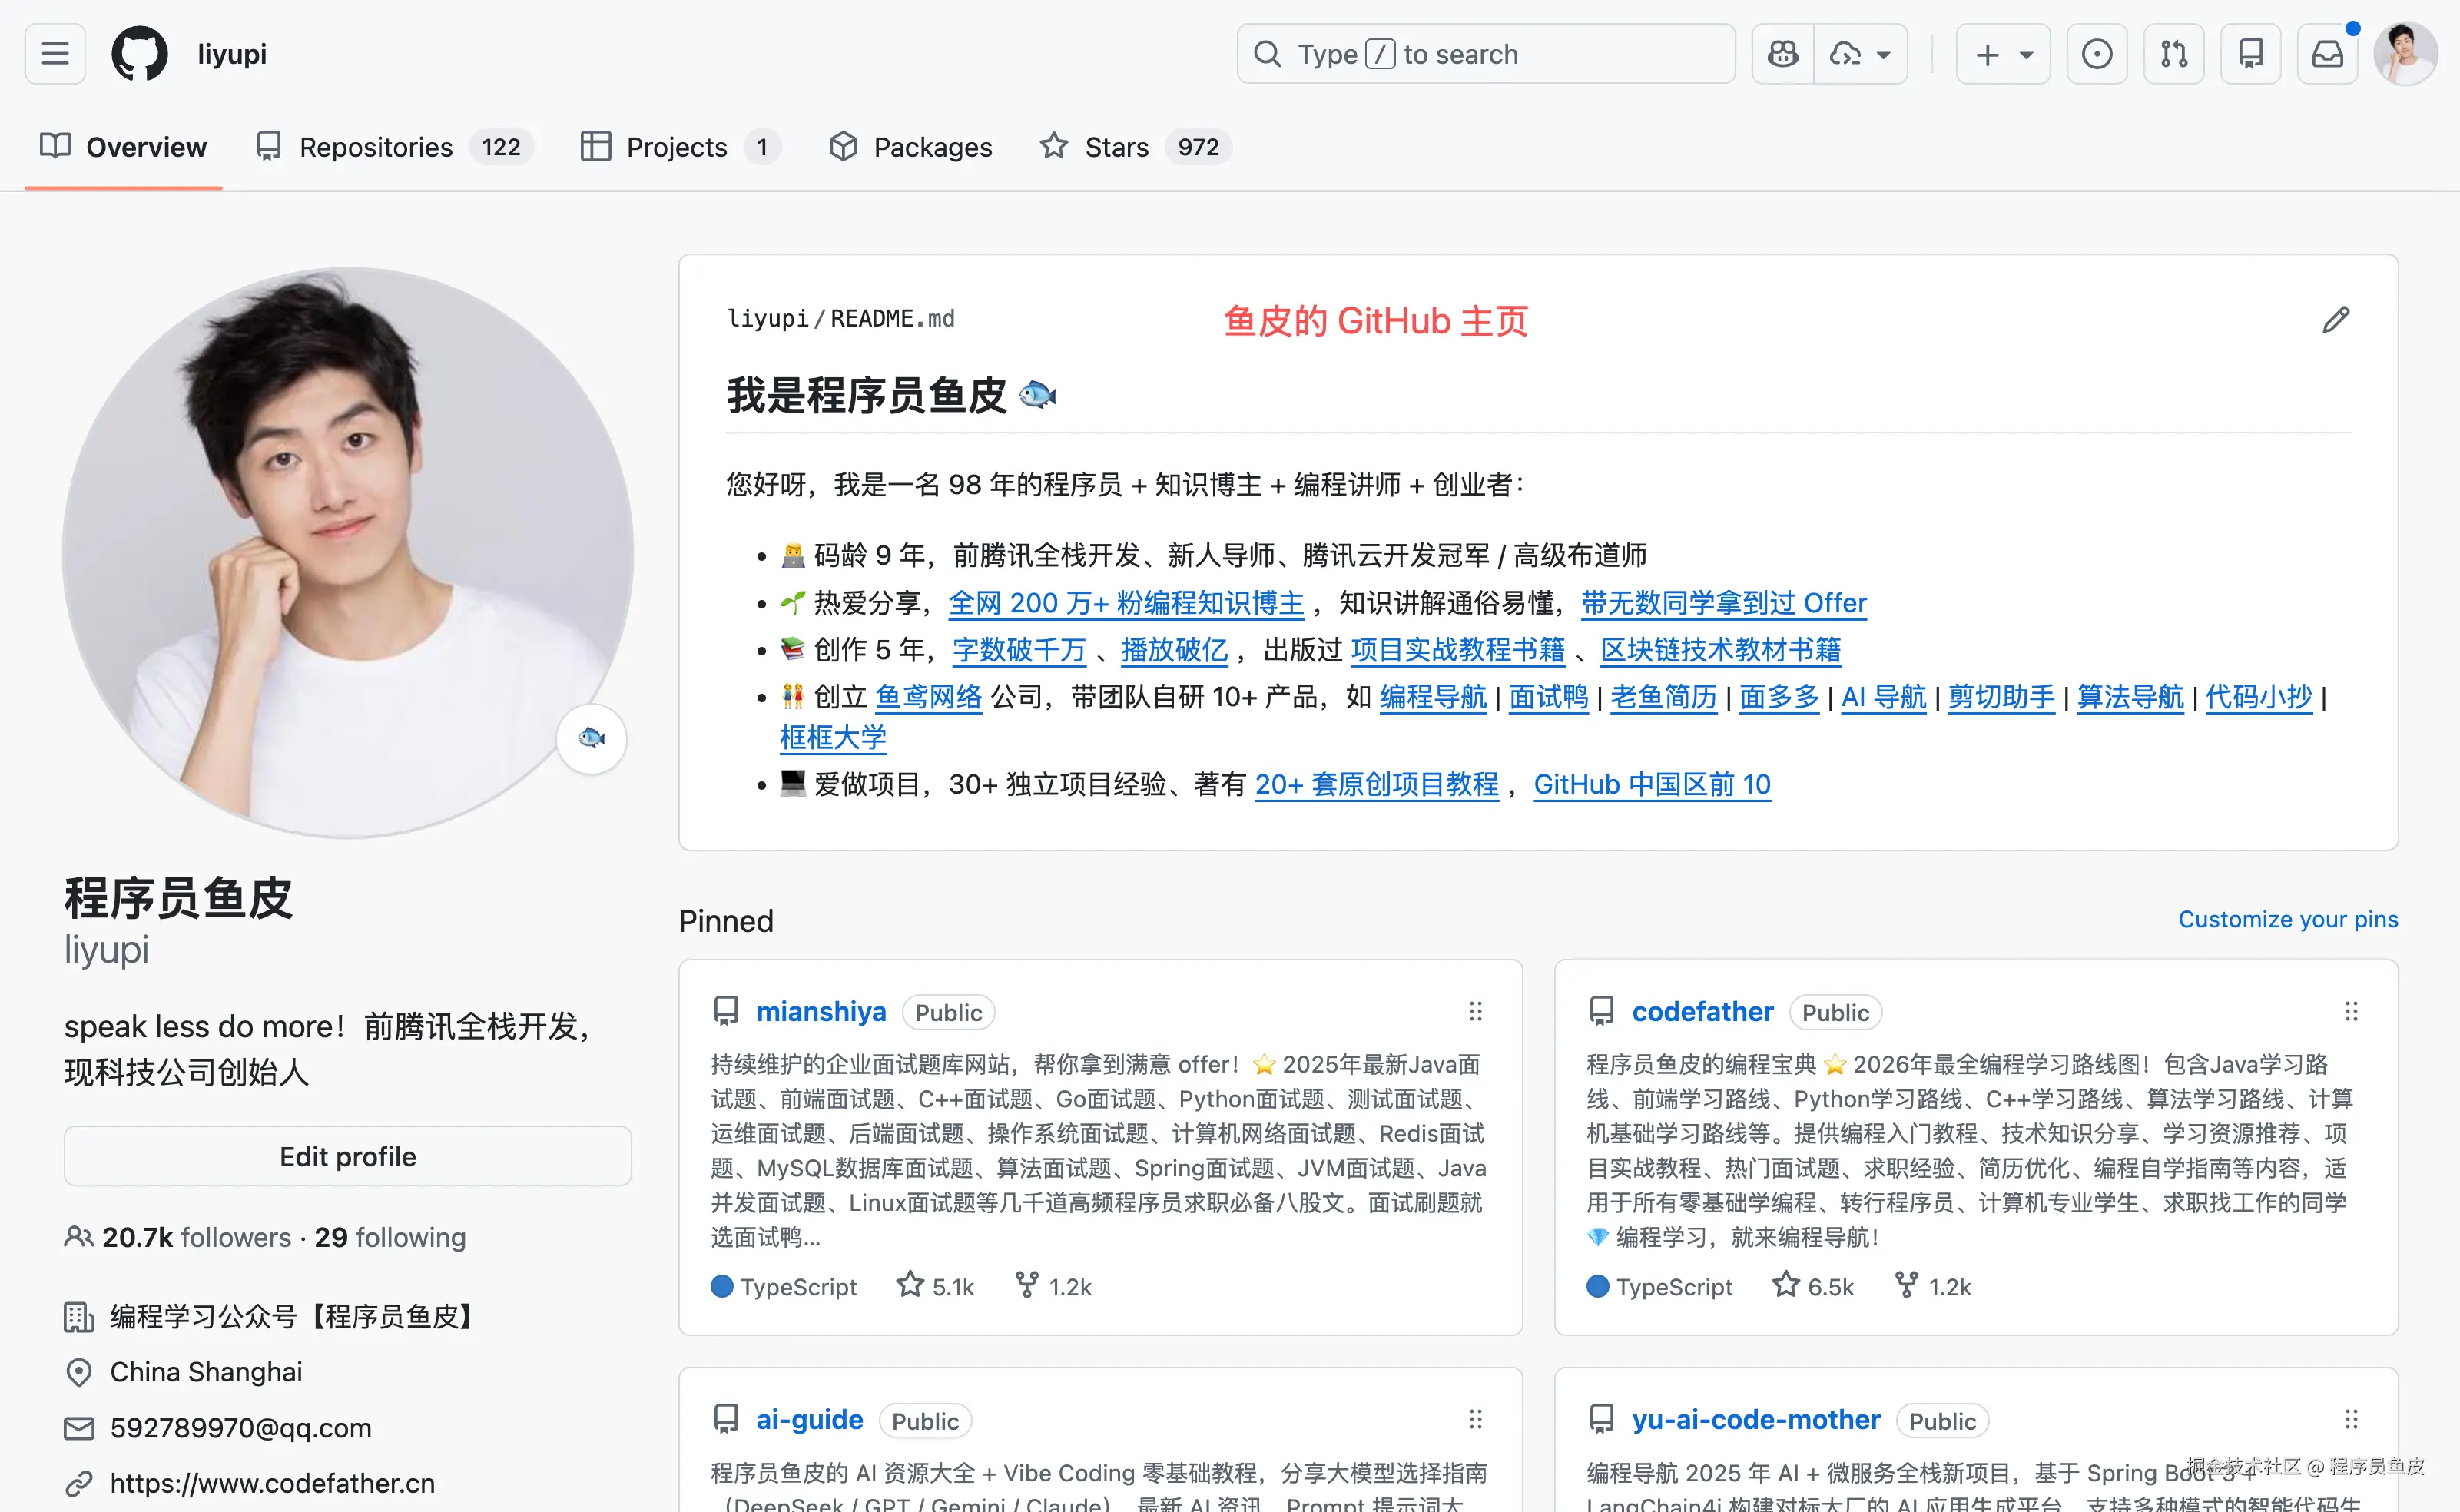Open the Customize your pins link
The width and height of the screenshot is (2460, 1512).
click(2287, 919)
